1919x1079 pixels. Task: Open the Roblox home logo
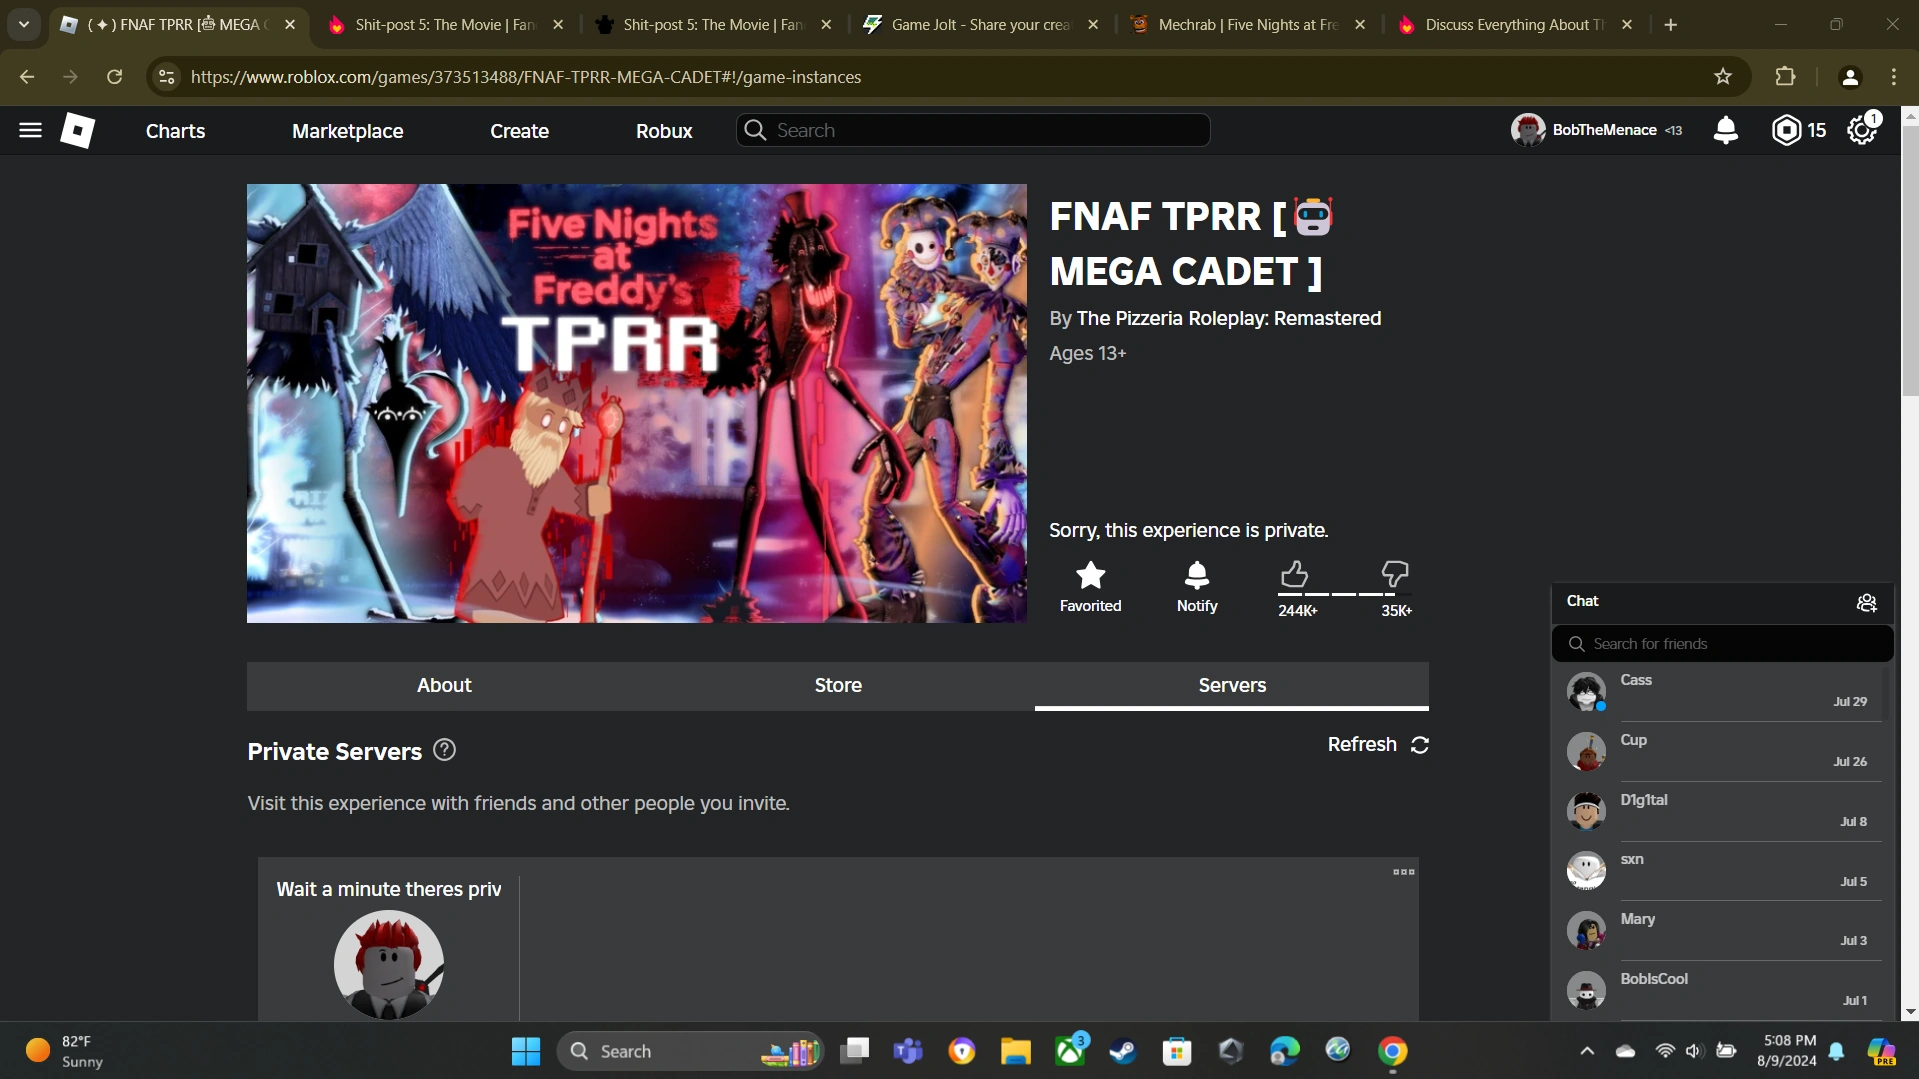(78, 130)
